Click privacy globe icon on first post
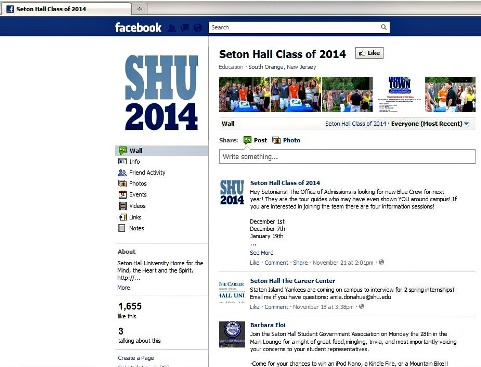Viewport: 481px width, 367px height. (x=381, y=262)
